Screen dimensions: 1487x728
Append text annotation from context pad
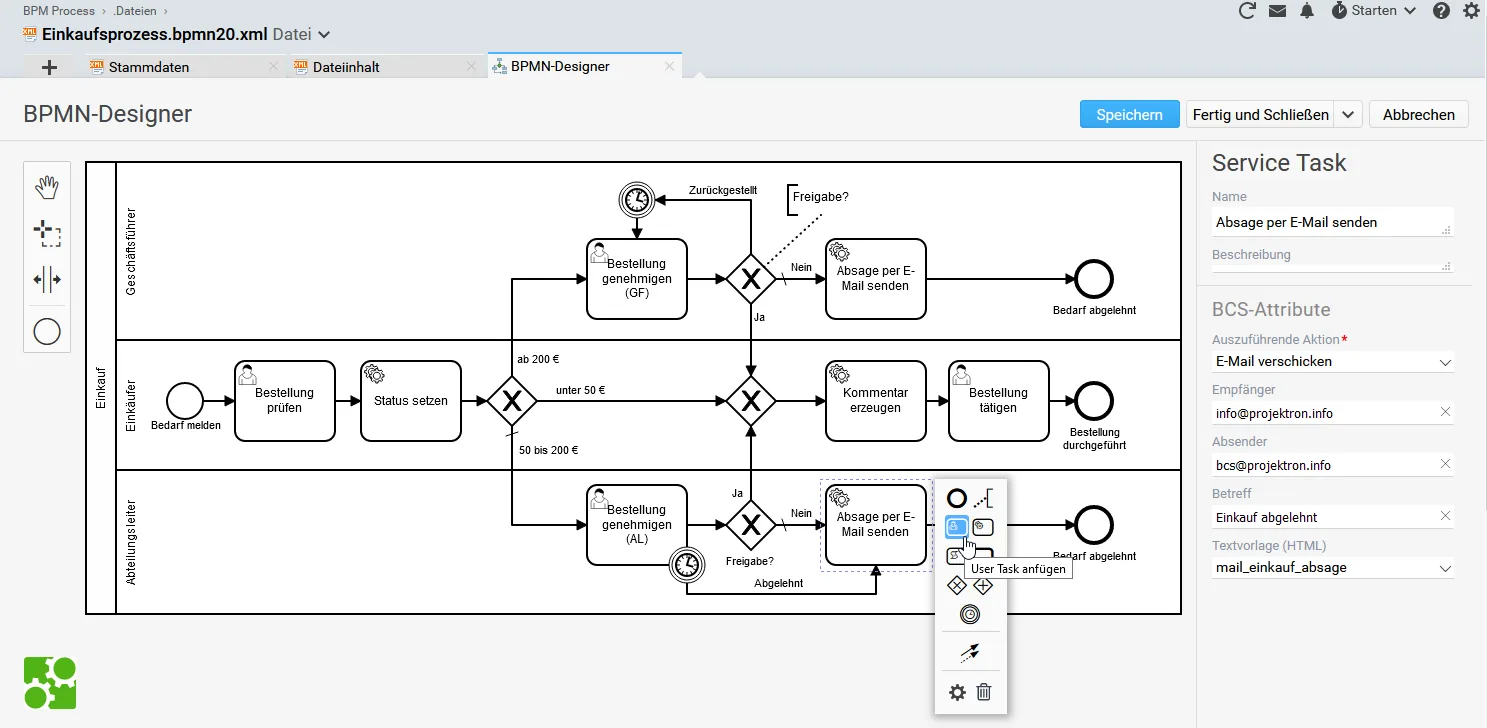(x=983, y=497)
